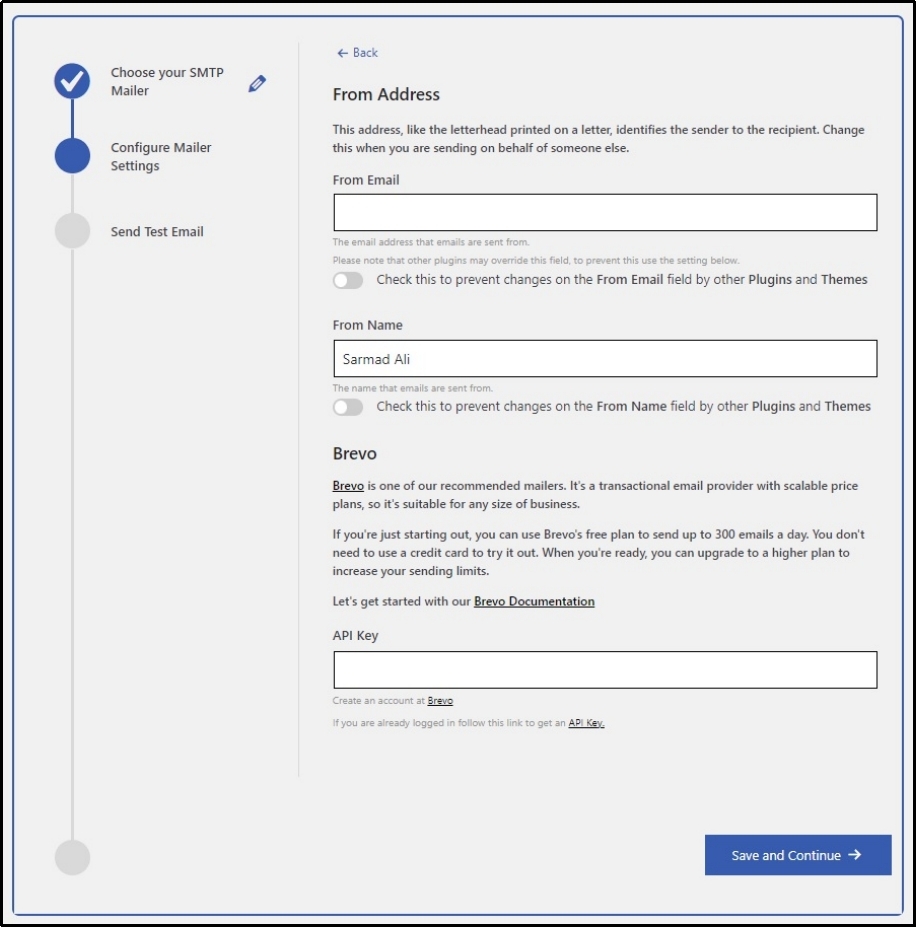This screenshot has height=928, width=917.
Task: Open the Brevo Documentation link
Action: 534,602
